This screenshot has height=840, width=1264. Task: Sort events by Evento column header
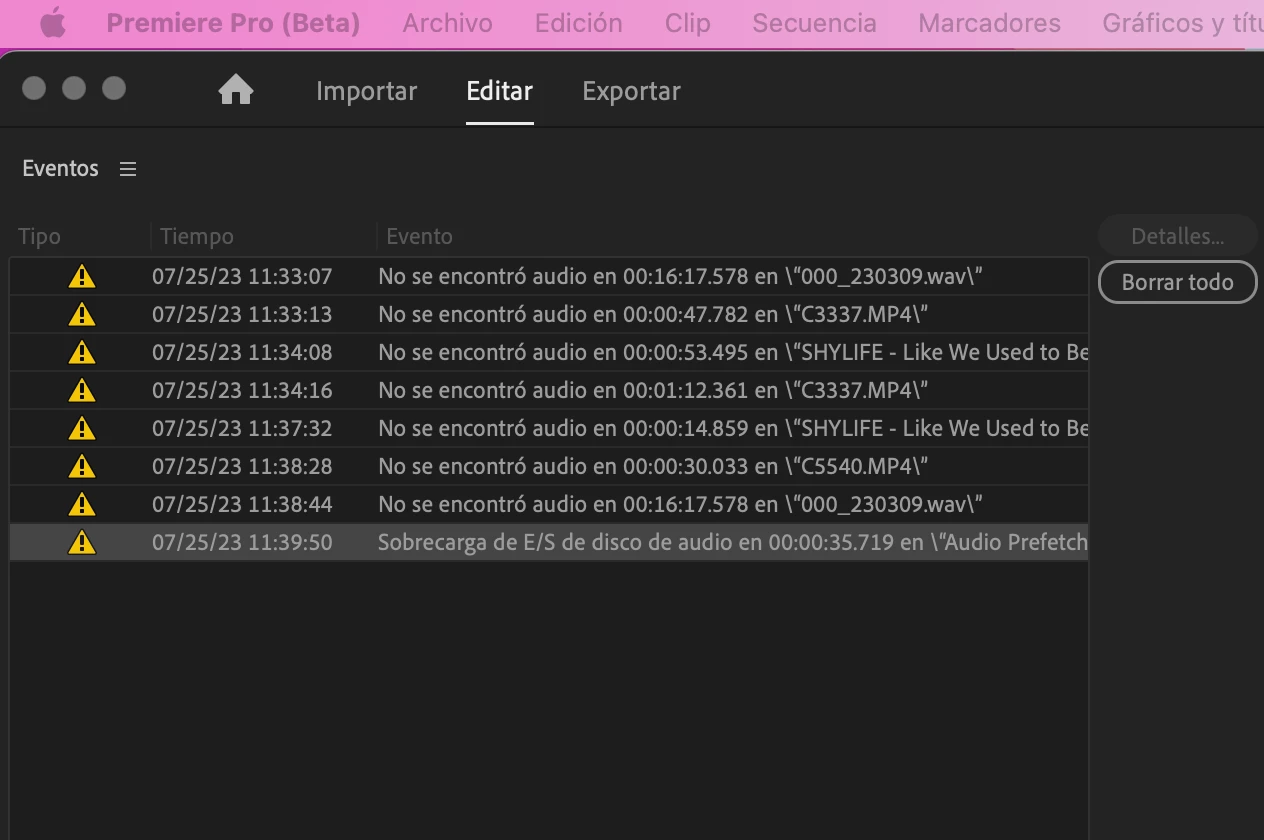coord(419,237)
